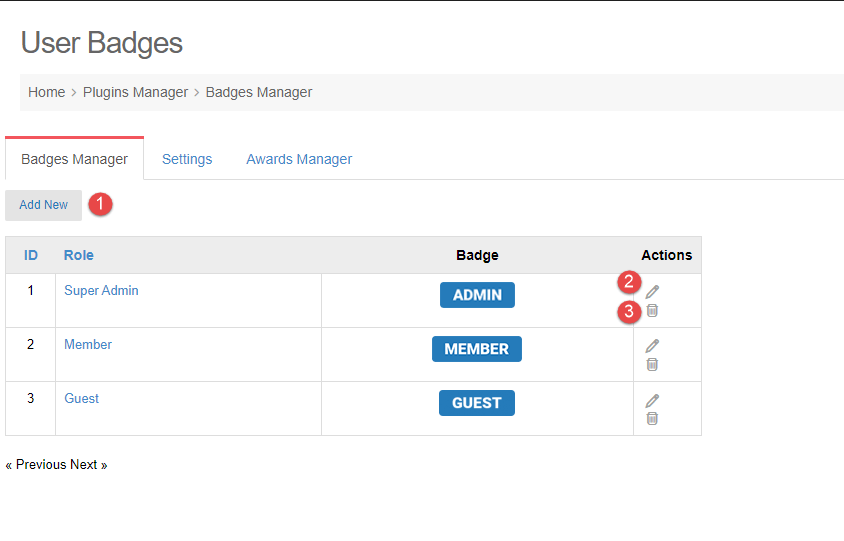The height and width of the screenshot is (541, 844).
Task: Click the blue ADMIN badge
Action: [x=477, y=295]
